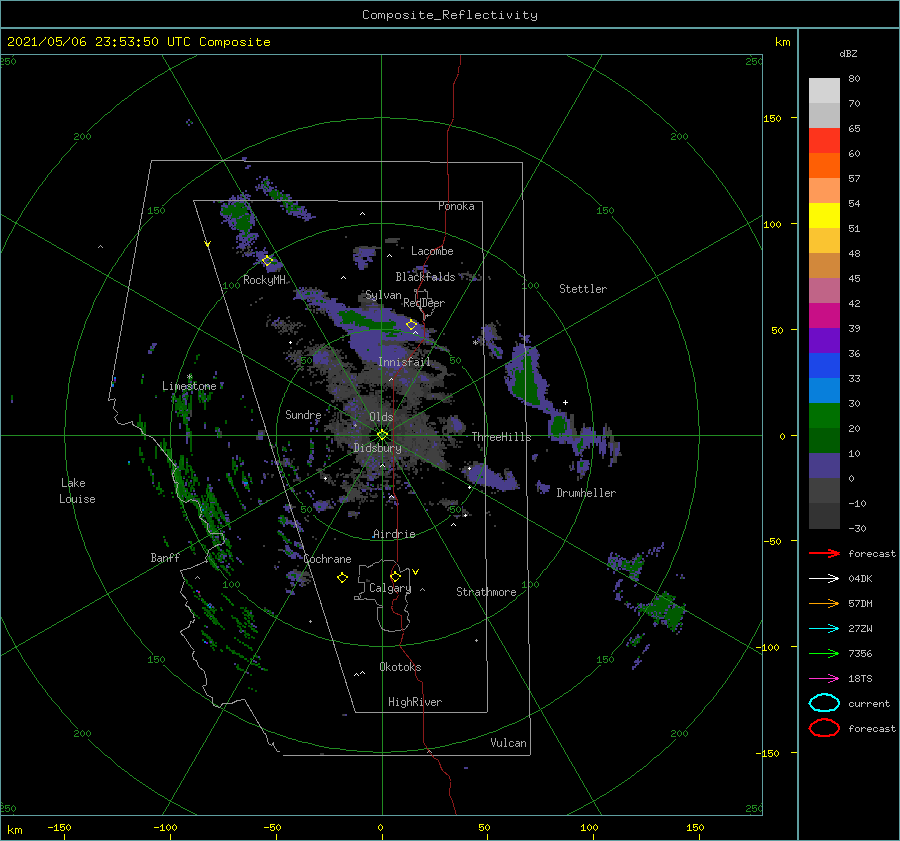This screenshot has height=841, width=900.
Task: Click the Sundre town label
Action: [303, 414]
